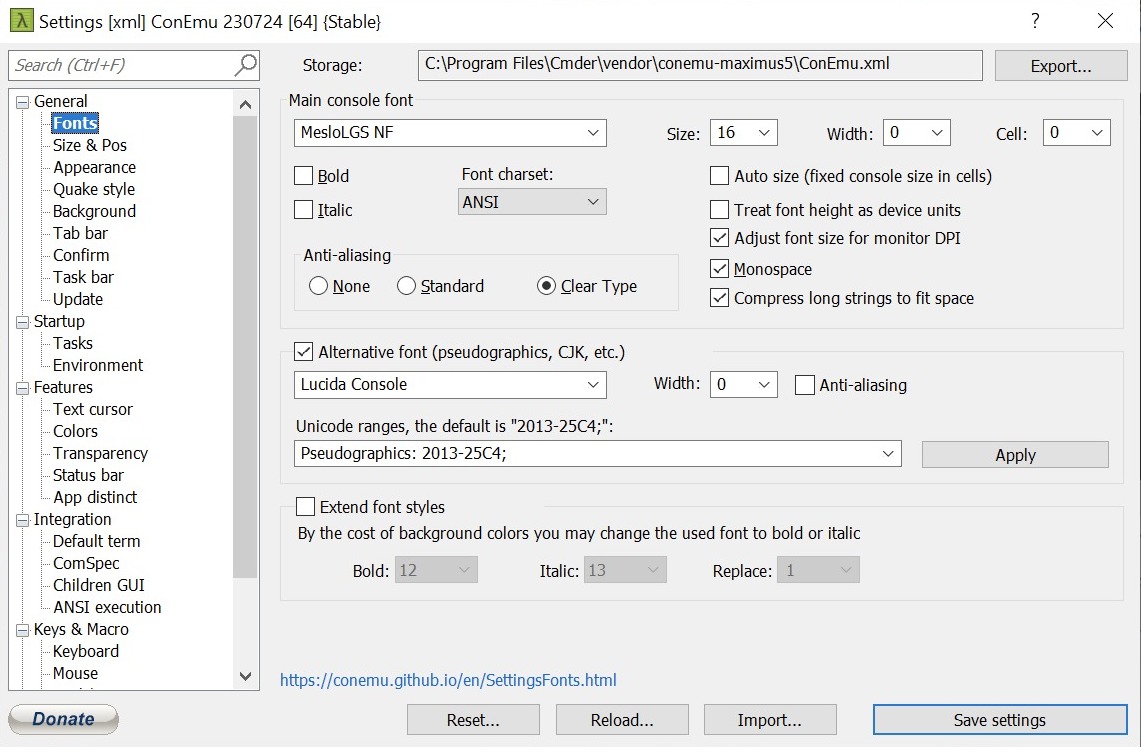Click the Export... button
The height and width of the screenshot is (747, 1141).
pos(1061,66)
